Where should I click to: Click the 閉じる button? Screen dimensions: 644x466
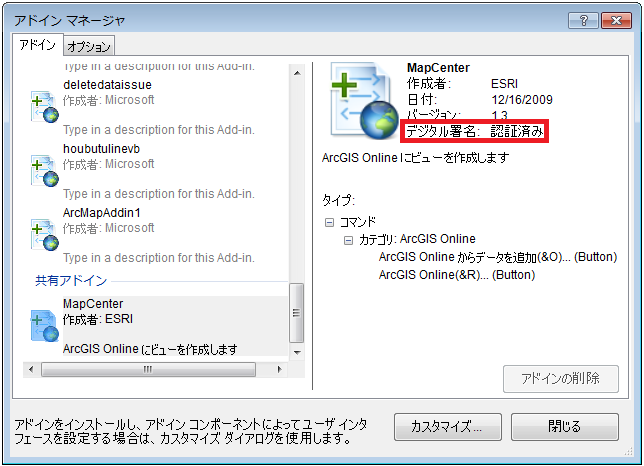pos(565,427)
